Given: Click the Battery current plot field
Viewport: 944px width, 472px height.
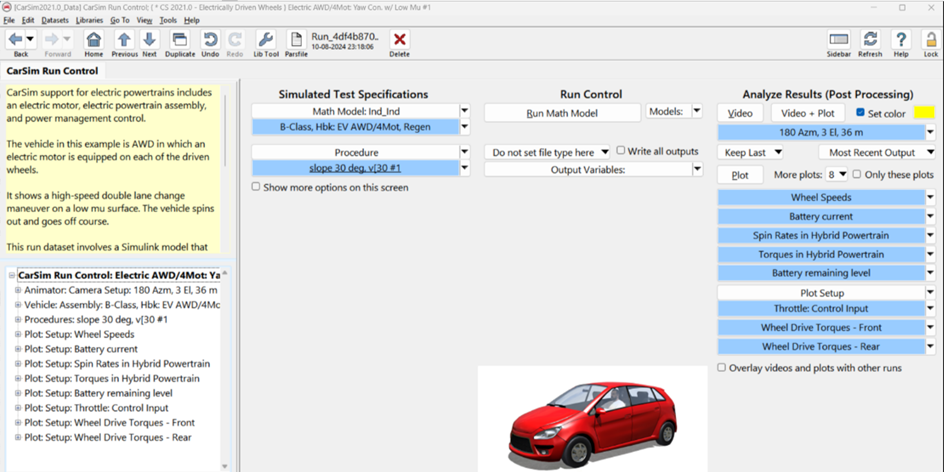Looking at the screenshot, I should tap(821, 216).
